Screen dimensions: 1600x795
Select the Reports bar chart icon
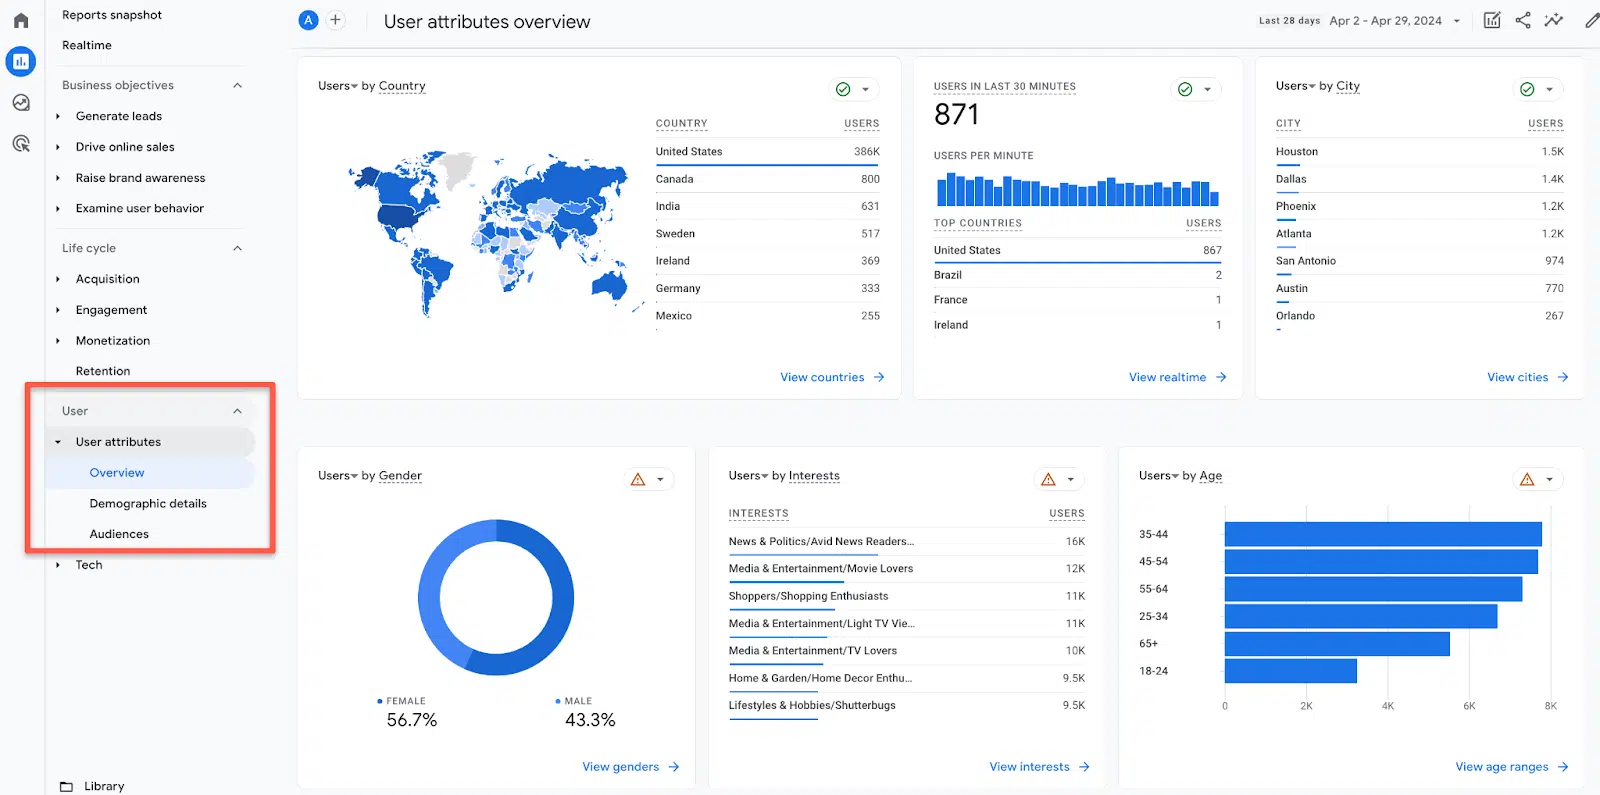[x=21, y=61]
